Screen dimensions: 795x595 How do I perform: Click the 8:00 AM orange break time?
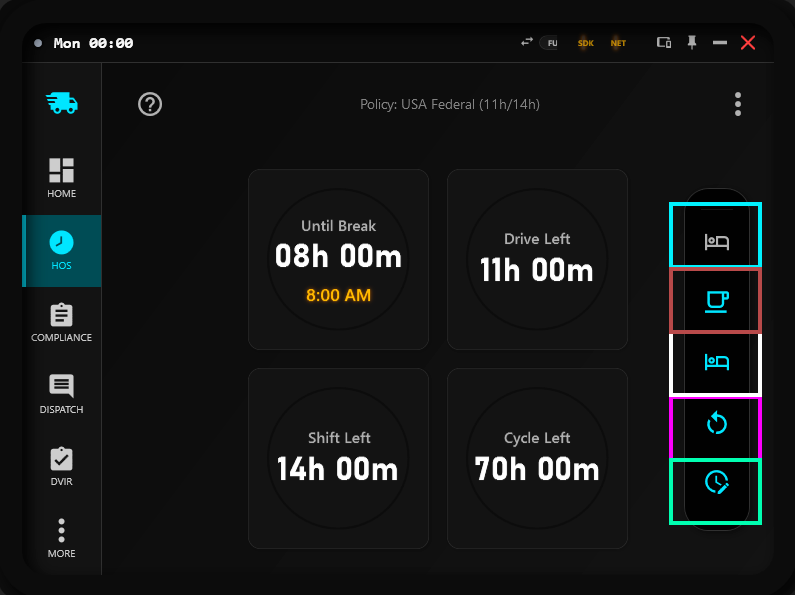(x=338, y=295)
